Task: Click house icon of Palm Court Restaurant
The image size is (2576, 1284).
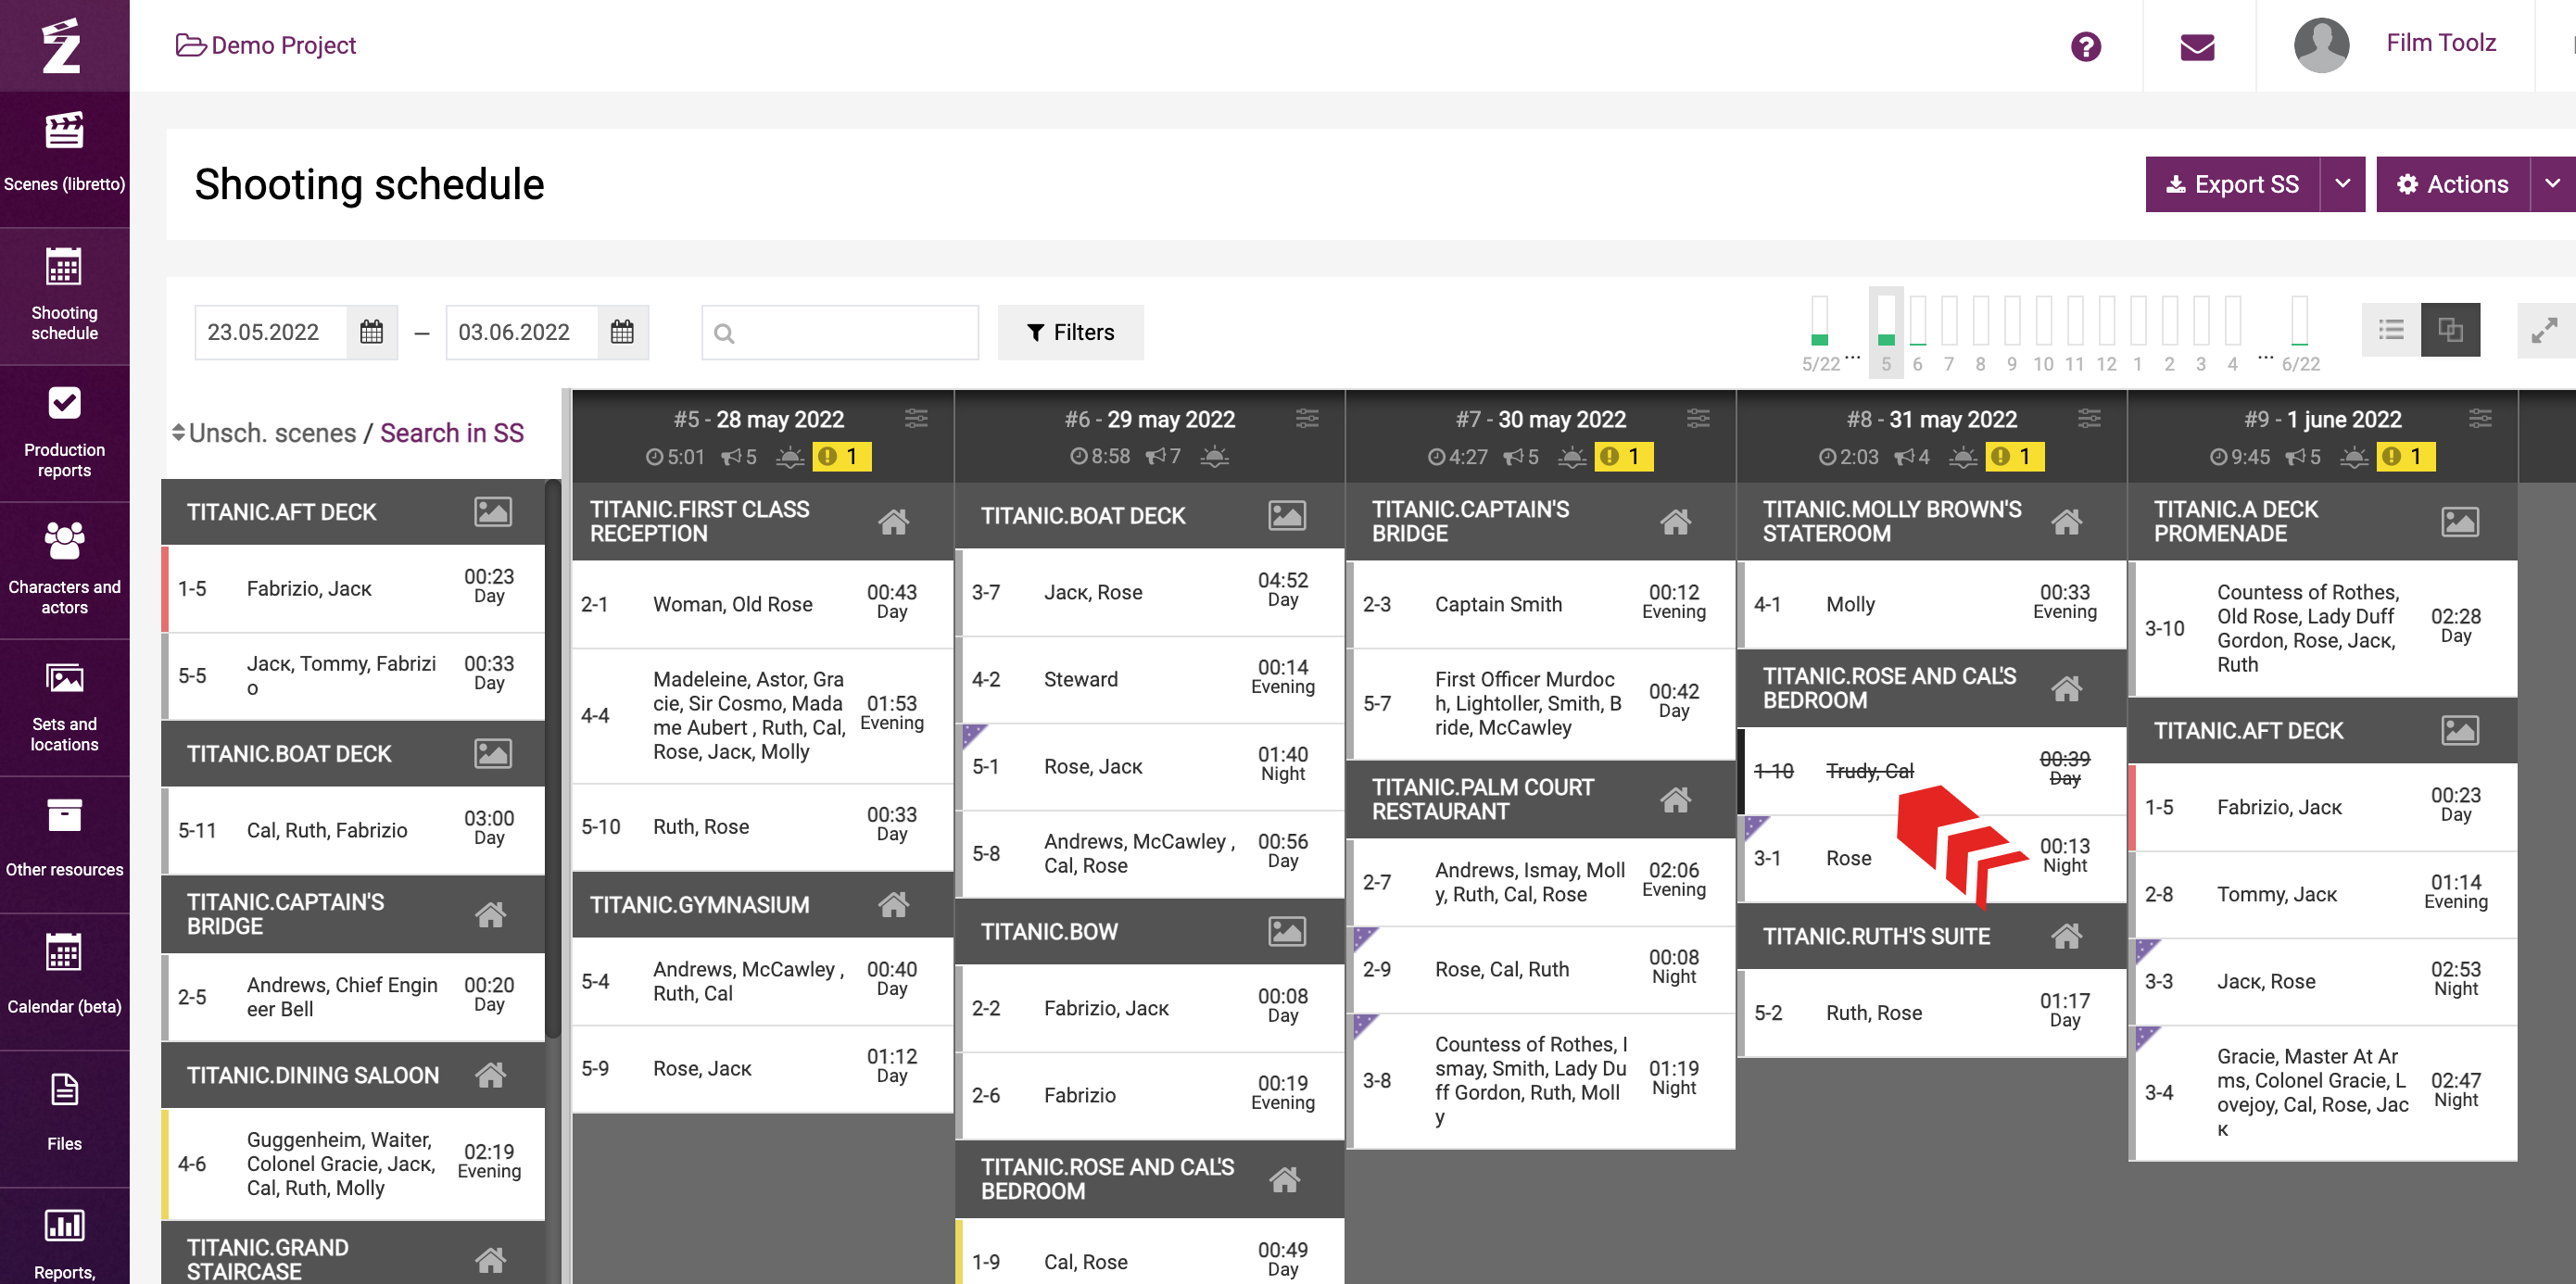Action: click(1675, 799)
